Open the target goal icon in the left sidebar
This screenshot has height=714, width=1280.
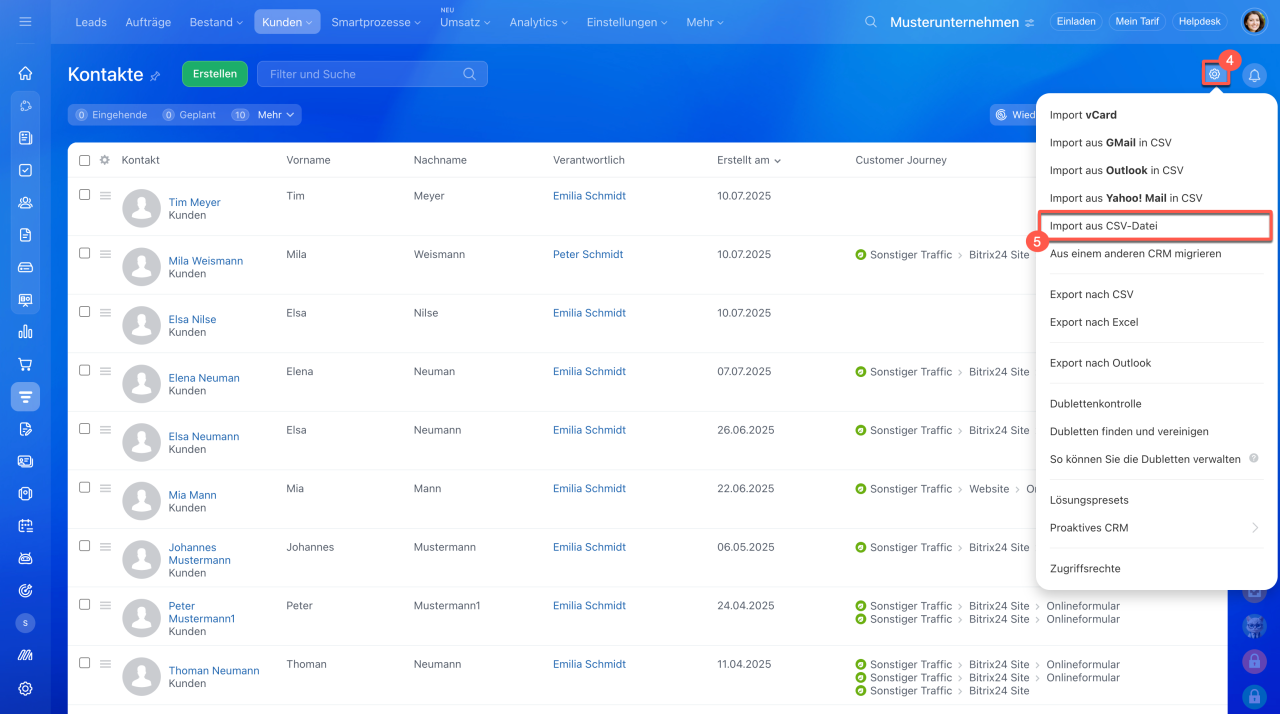(25, 591)
